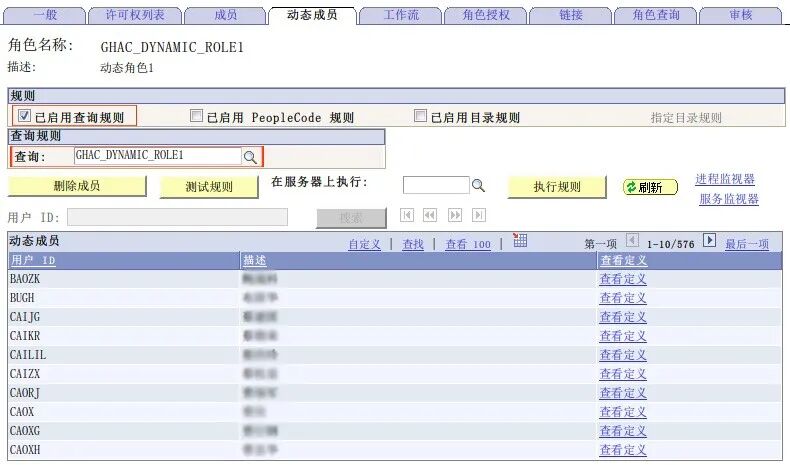
Task: Click the 自定义 grid link
Action: point(364,244)
